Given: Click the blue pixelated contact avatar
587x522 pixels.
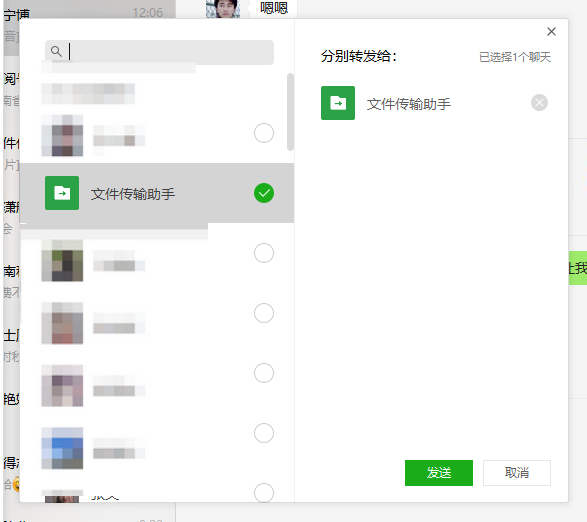Looking at the screenshot, I should pos(62,448).
